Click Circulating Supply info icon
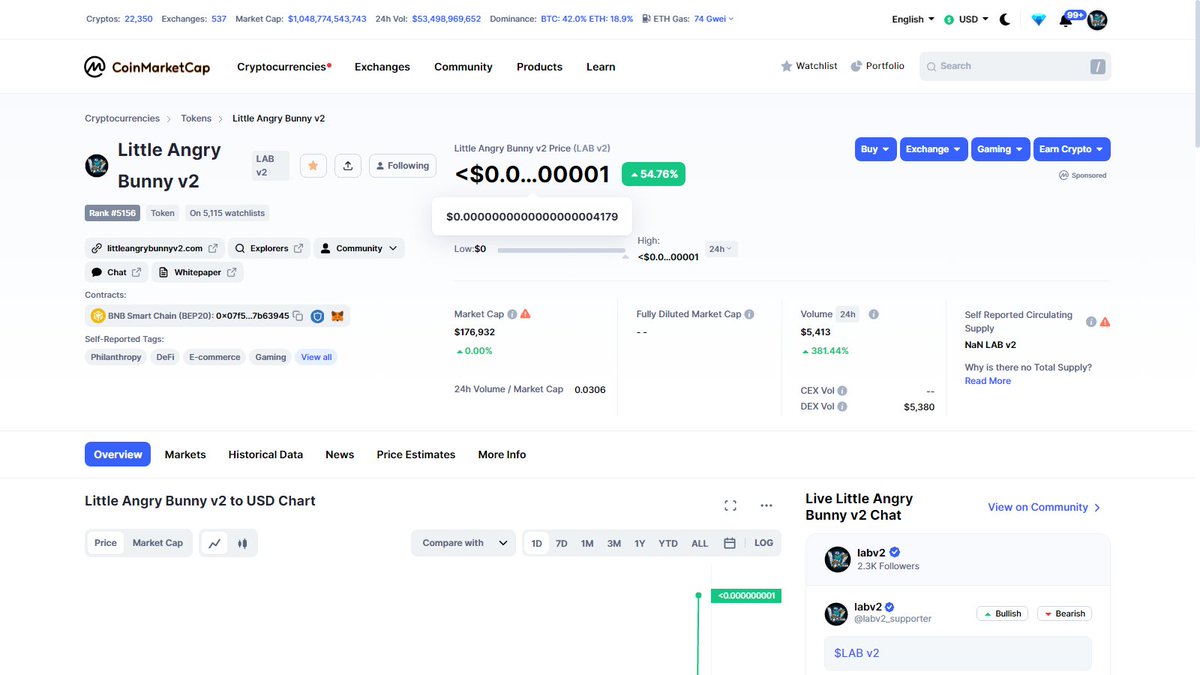The width and height of the screenshot is (1200, 675). pos(1091,322)
